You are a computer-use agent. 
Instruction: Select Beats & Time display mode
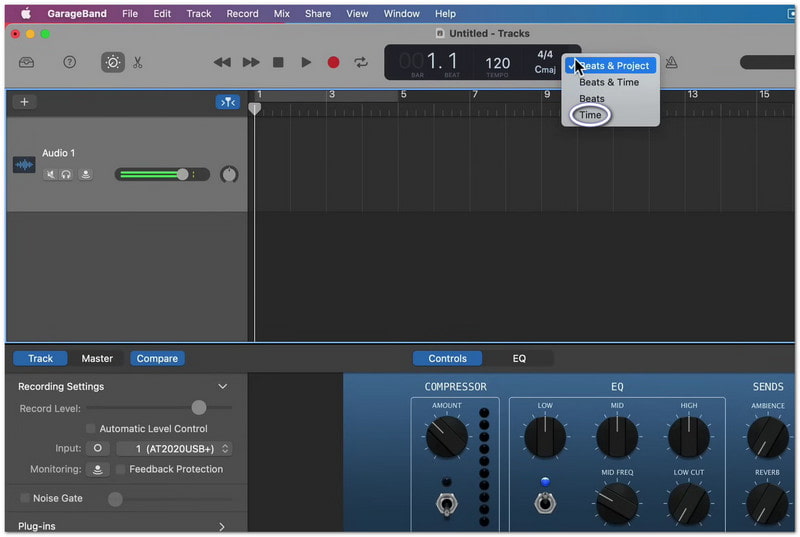609,82
